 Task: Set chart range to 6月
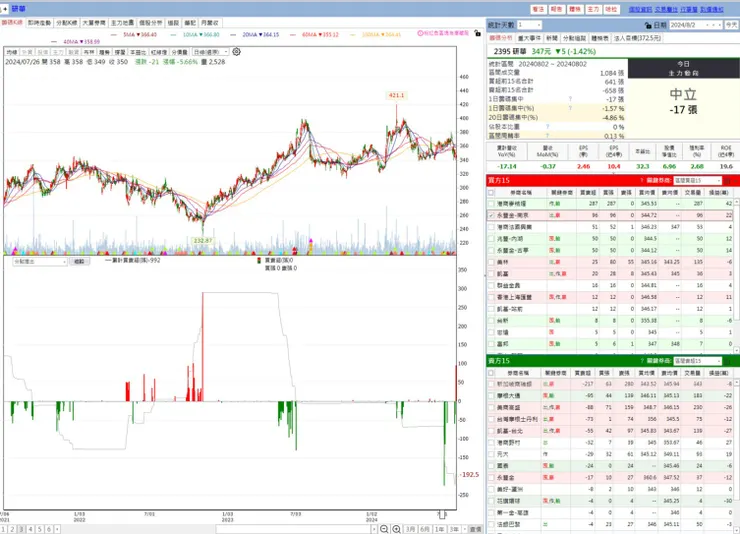click(425, 529)
